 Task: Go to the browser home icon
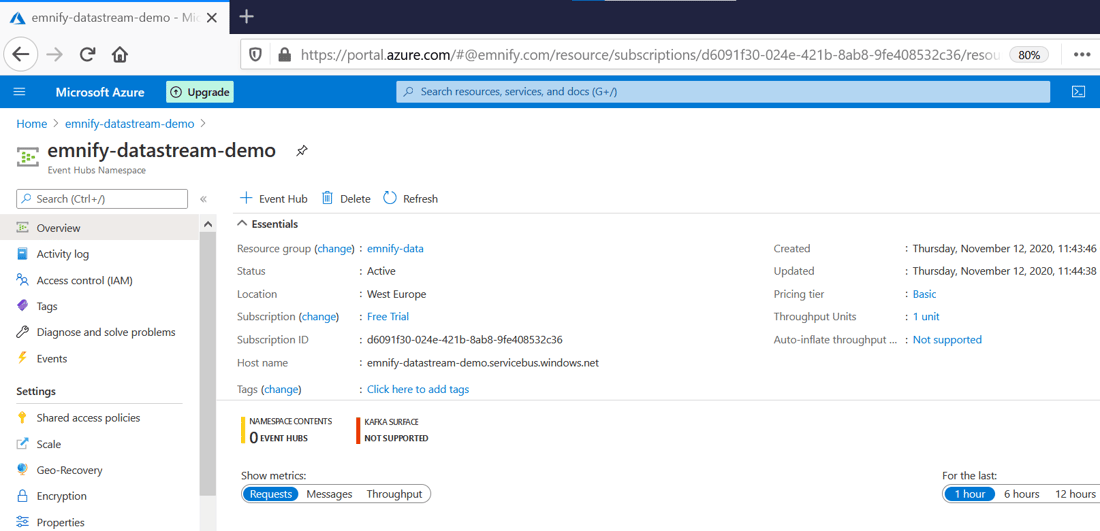click(x=120, y=55)
